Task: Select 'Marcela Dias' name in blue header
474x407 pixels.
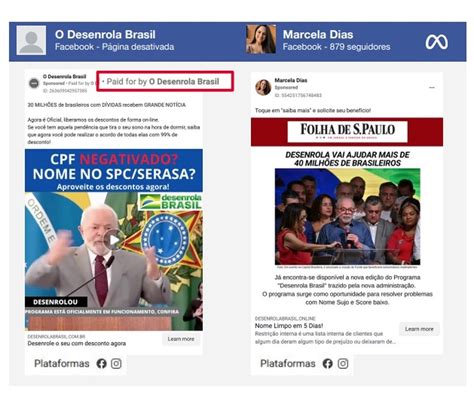Action: click(318, 35)
